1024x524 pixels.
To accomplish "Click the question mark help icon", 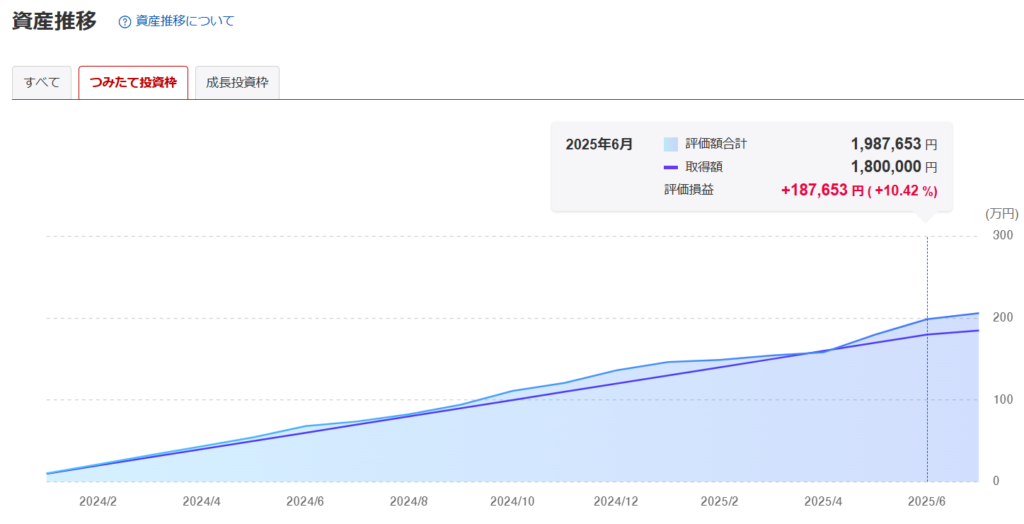I will 125,22.
